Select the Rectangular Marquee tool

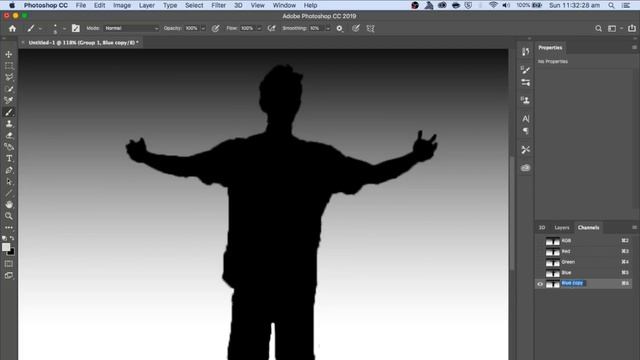[x=9, y=66]
